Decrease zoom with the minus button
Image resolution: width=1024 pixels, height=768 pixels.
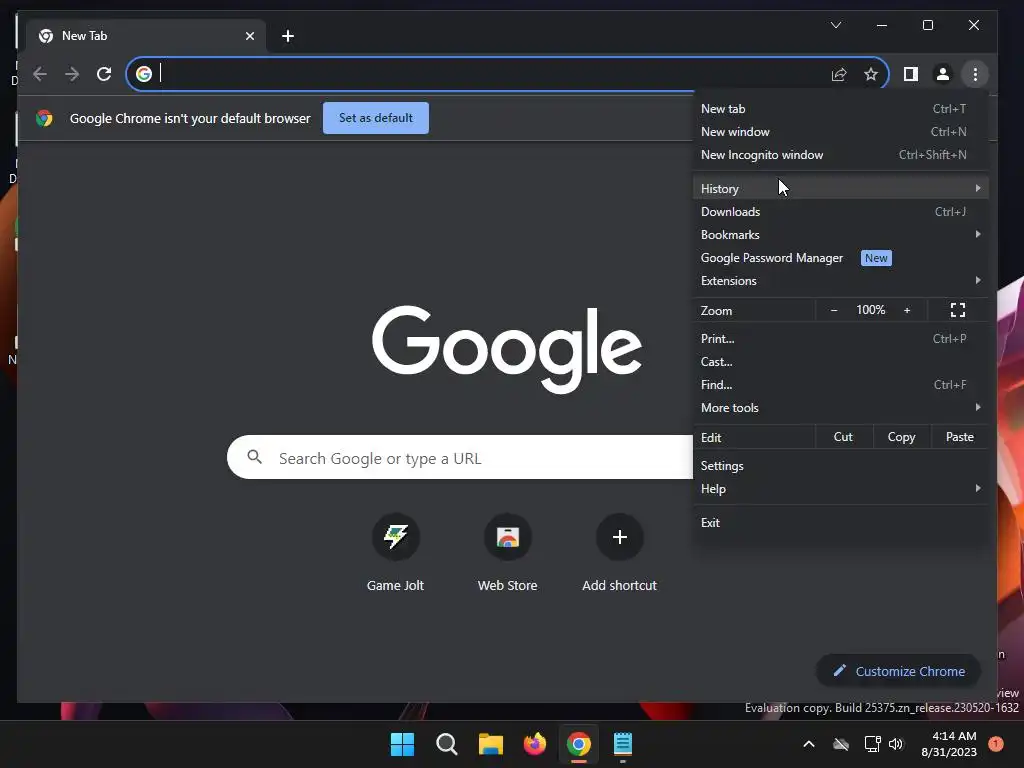pyautogui.click(x=834, y=310)
